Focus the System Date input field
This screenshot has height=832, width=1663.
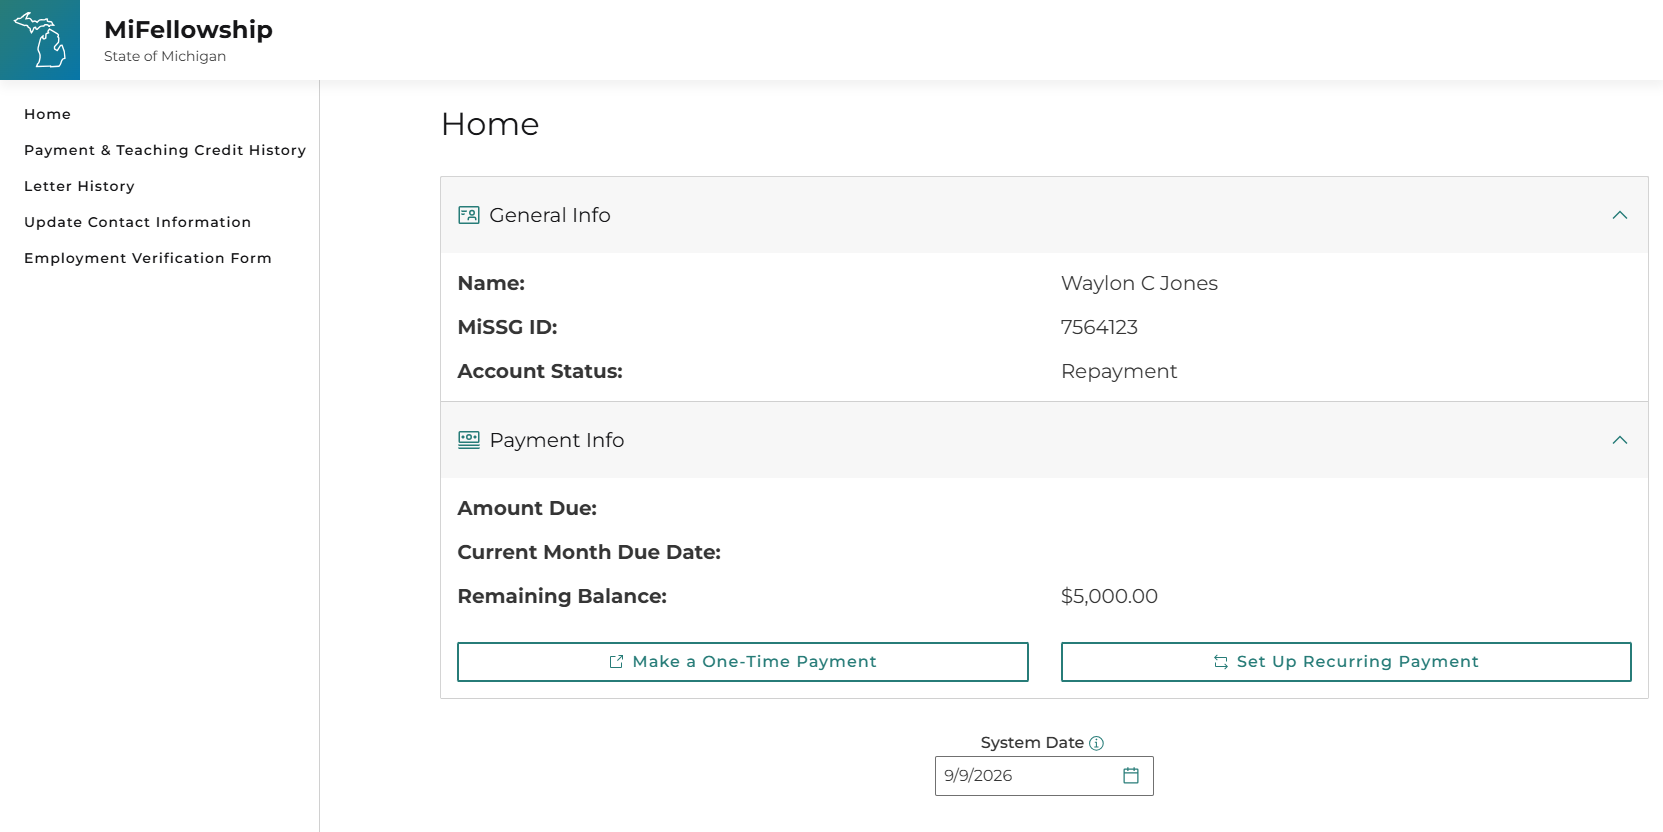[x=1044, y=776]
